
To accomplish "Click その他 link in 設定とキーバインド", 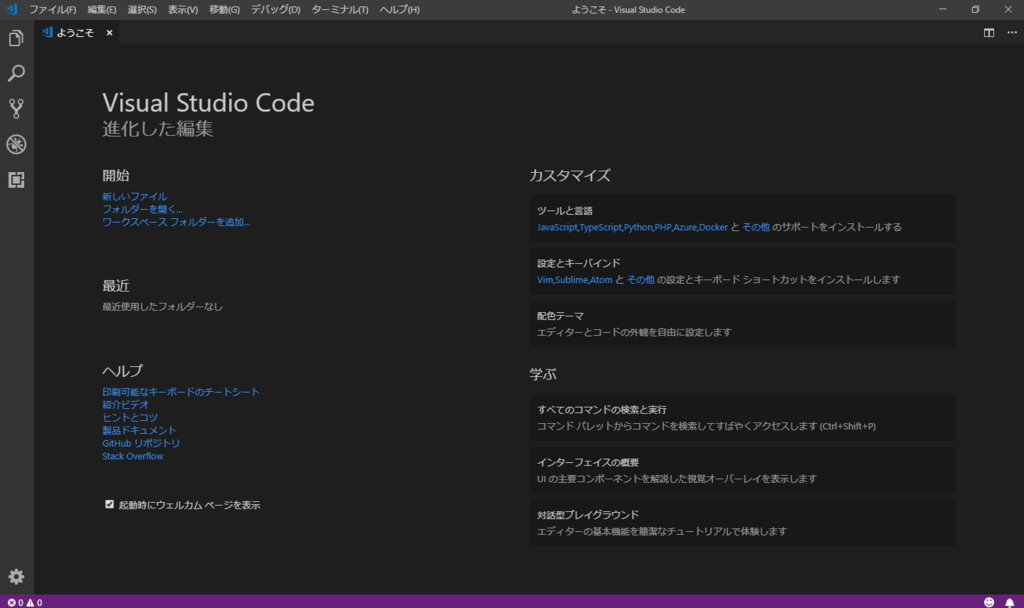I will (641, 280).
